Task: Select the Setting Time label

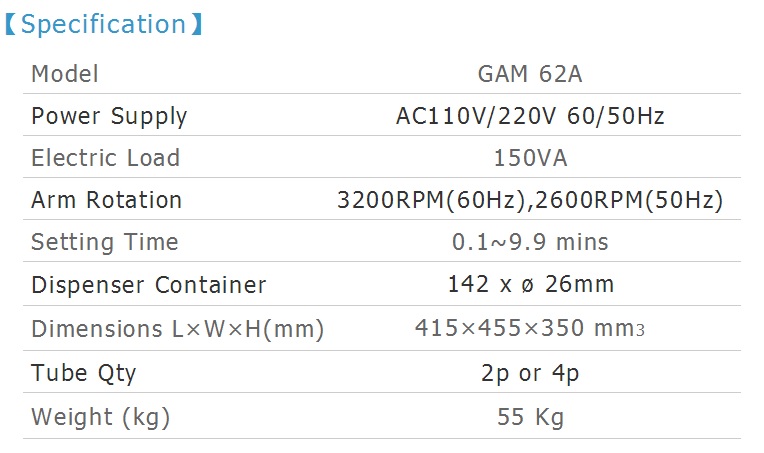Action: pos(105,243)
